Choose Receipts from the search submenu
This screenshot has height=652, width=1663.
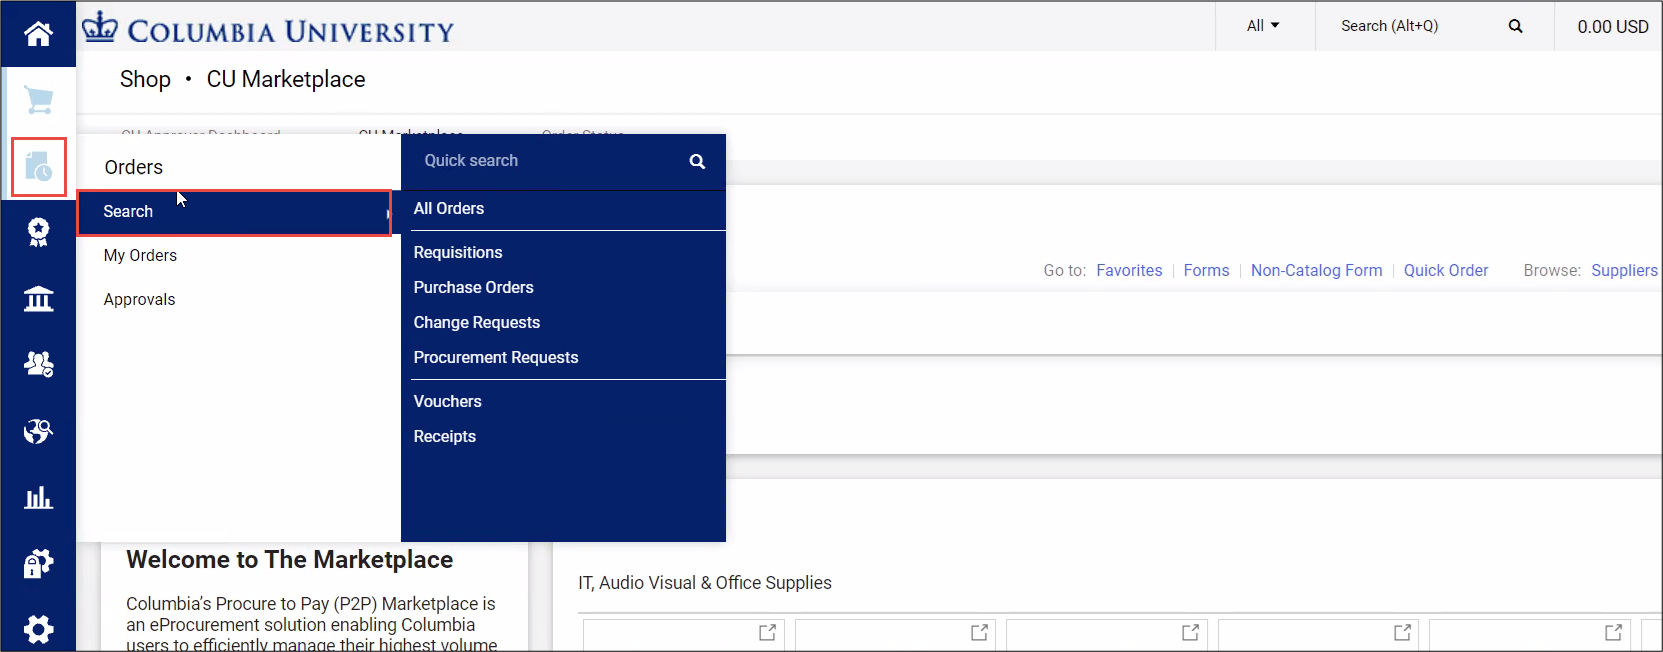pyautogui.click(x=445, y=436)
